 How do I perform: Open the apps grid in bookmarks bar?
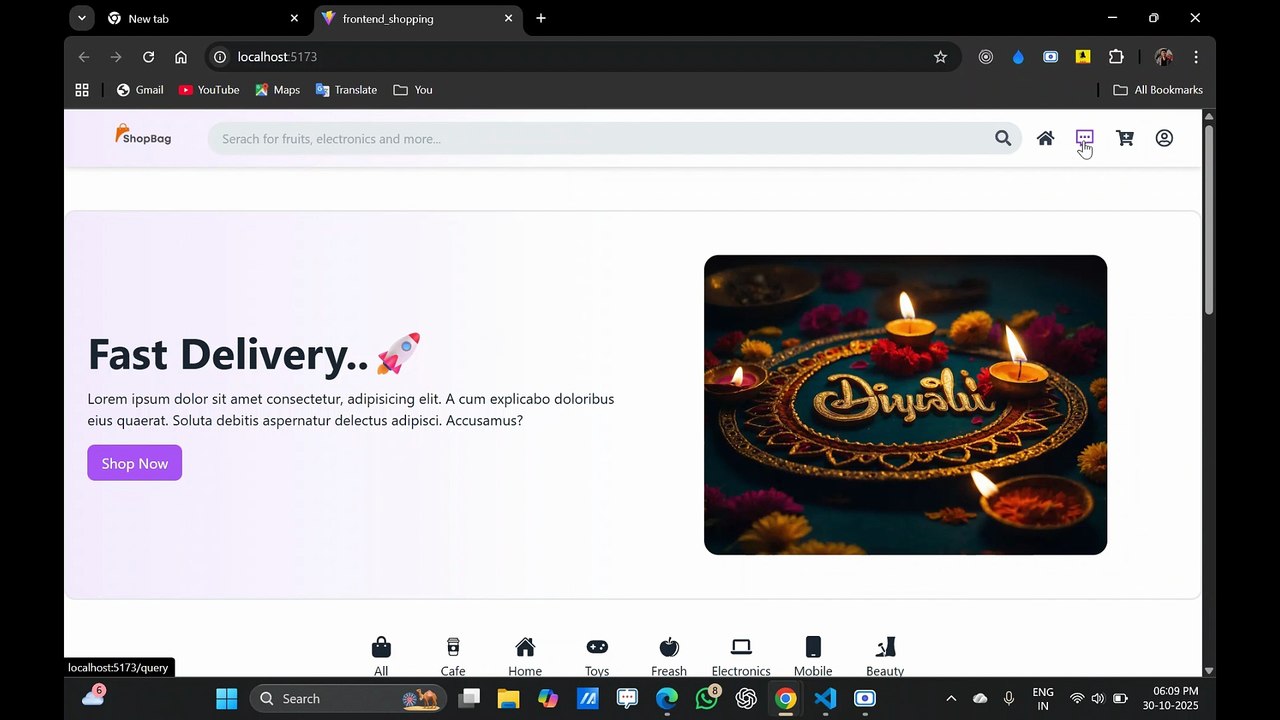click(x=82, y=90)
